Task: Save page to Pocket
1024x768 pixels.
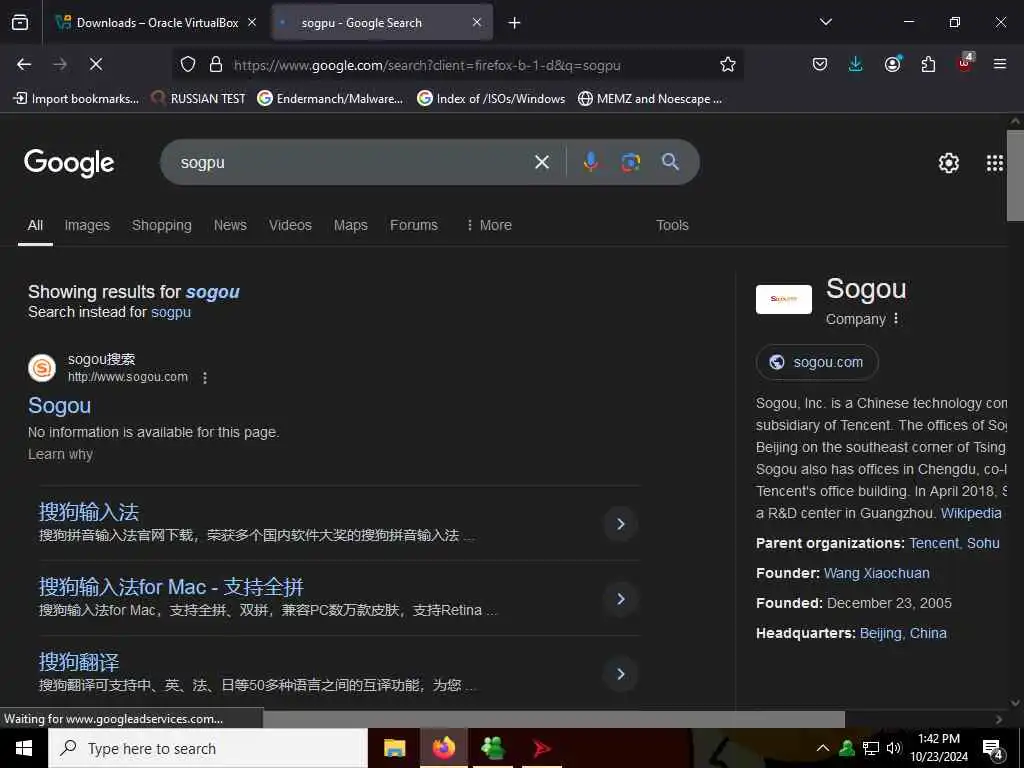Action: pos(820,64)
